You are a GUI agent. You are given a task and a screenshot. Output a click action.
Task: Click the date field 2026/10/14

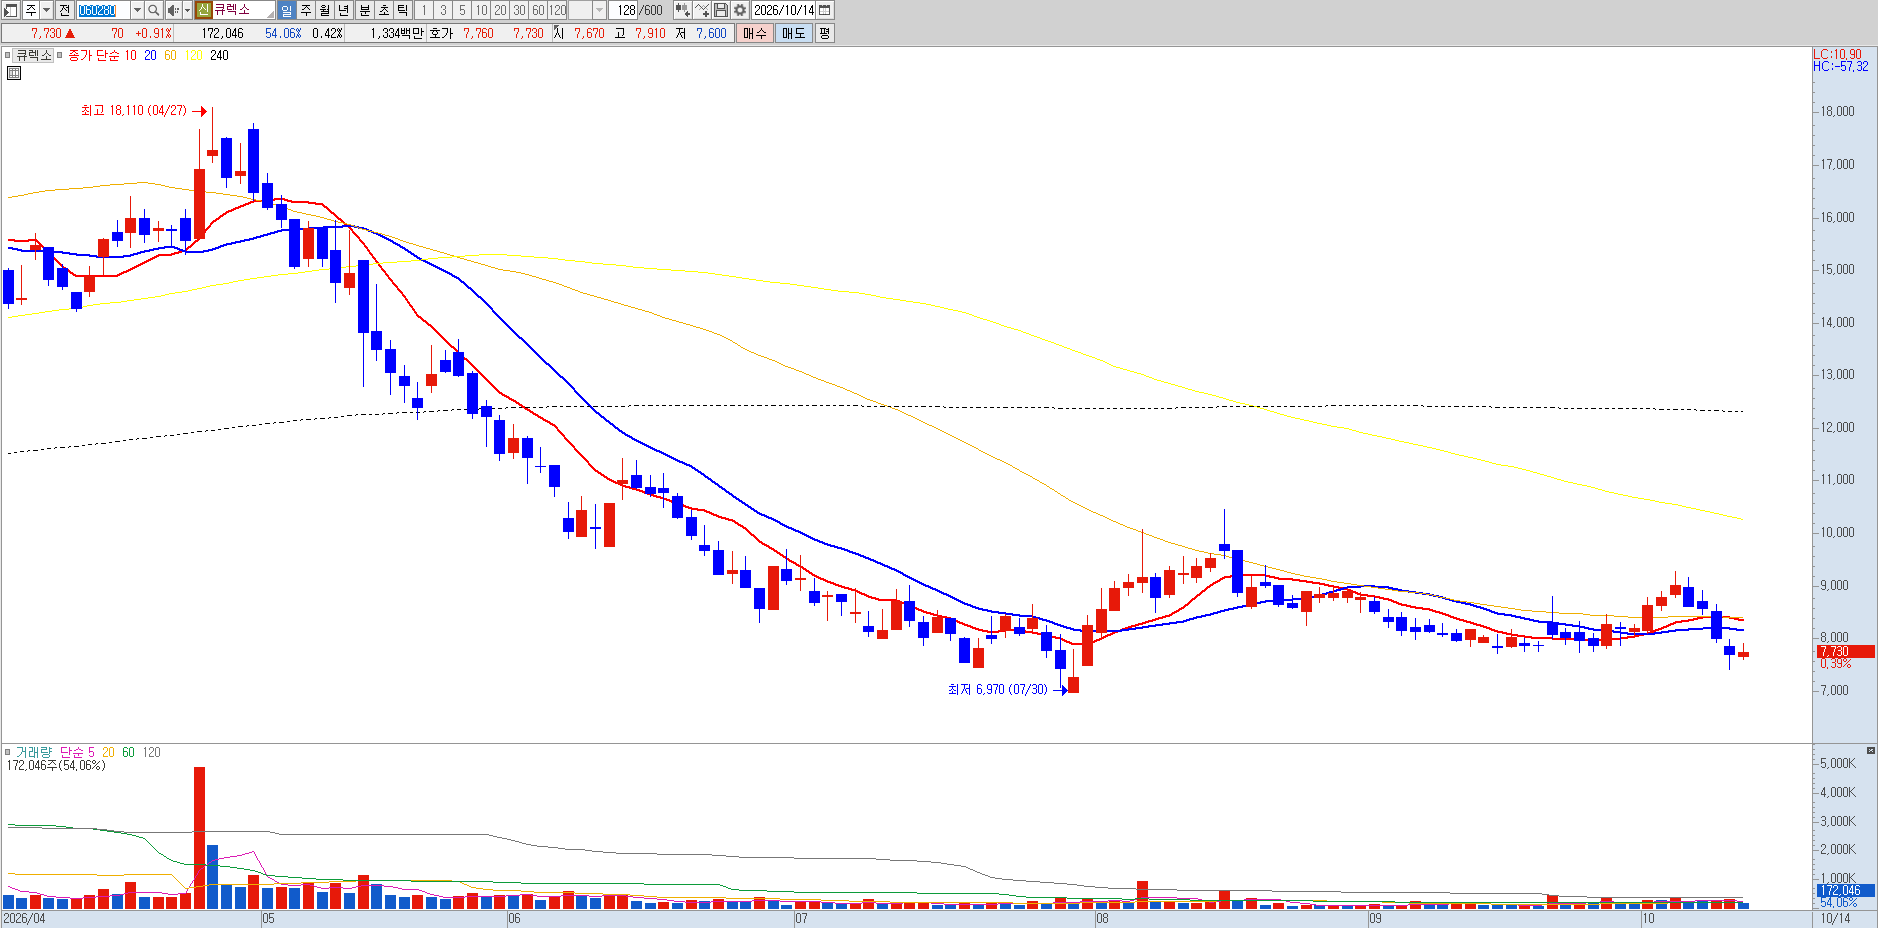tap(784, 10)
